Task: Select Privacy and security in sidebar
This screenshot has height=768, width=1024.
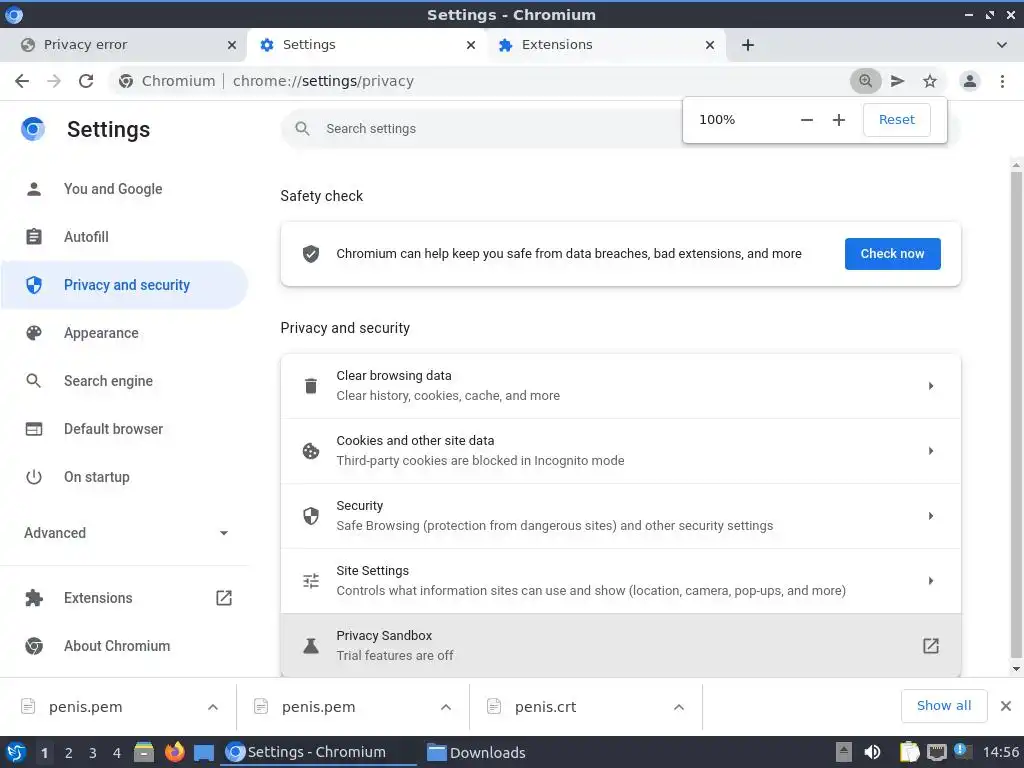Action: click(x=124, y=285)
